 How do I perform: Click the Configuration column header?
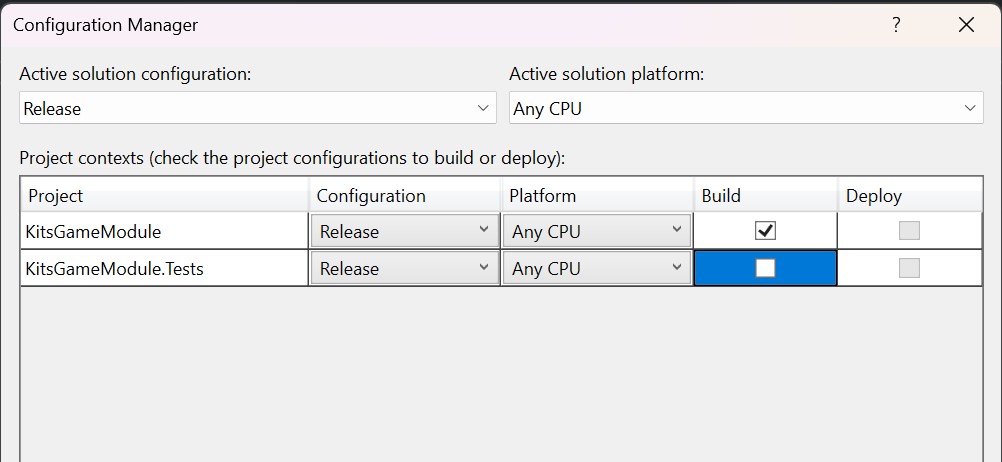[404, 196]
